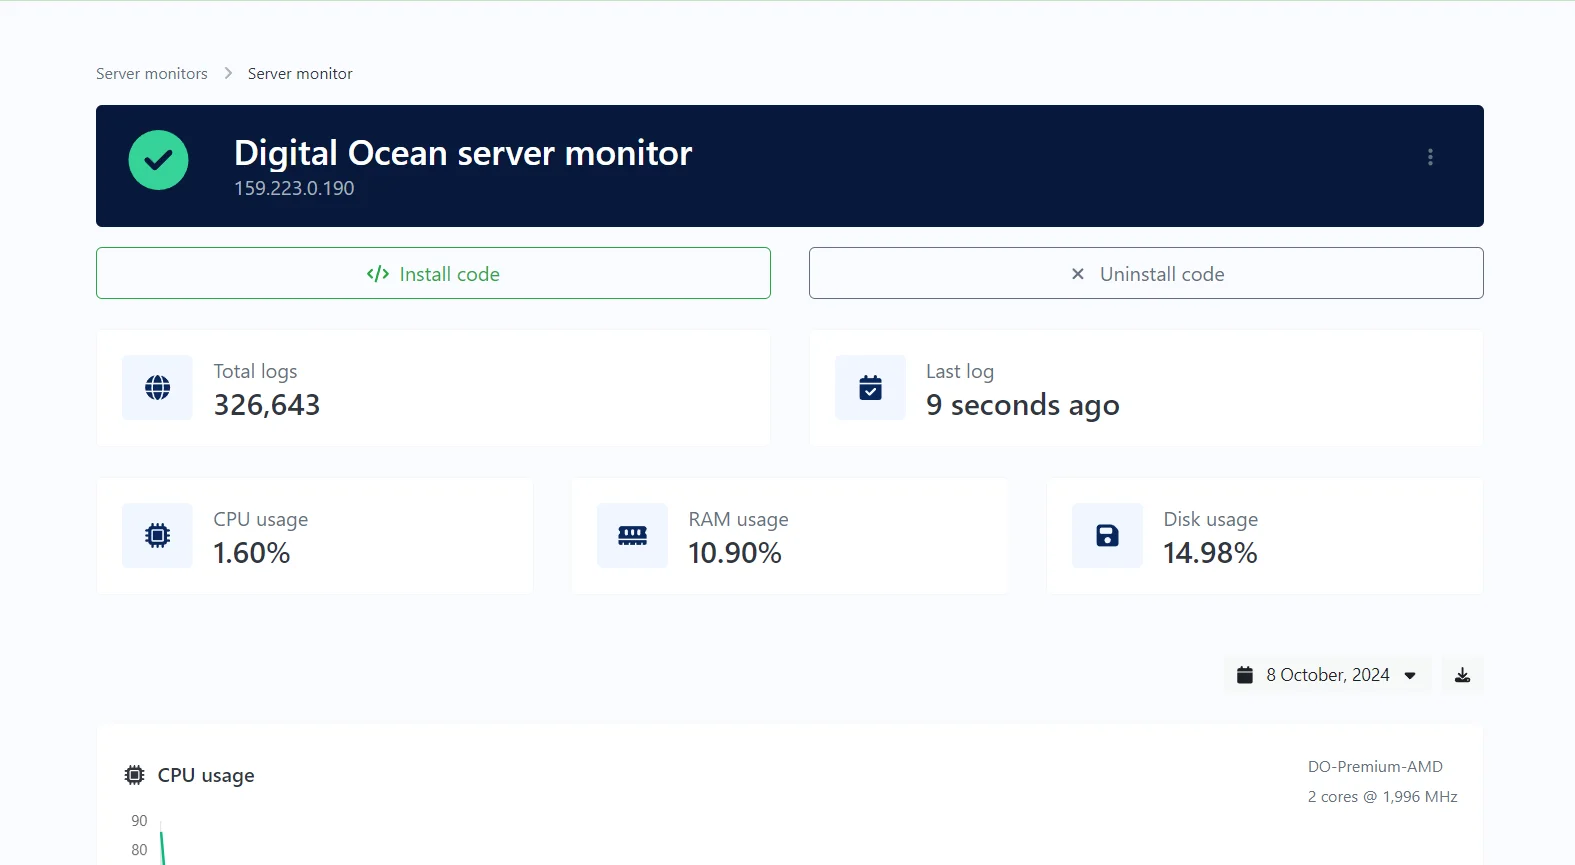This screenshot has width=1575, height=865.
Task: Open the 8 October, 2024 date dropdown
Action: pos(1327,675)
